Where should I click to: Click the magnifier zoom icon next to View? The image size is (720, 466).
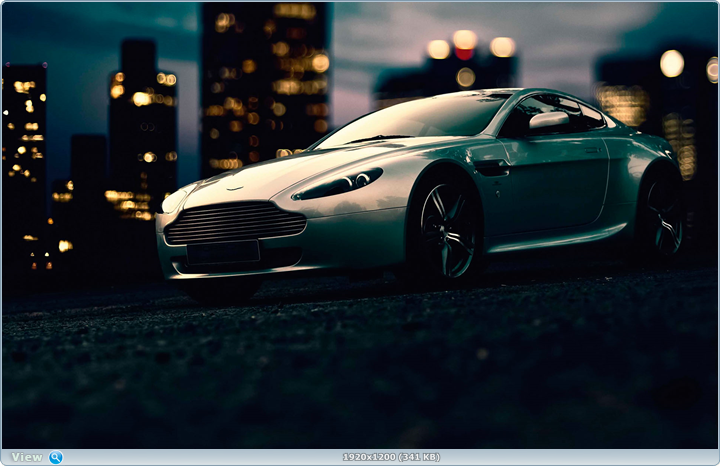[56, 457]
